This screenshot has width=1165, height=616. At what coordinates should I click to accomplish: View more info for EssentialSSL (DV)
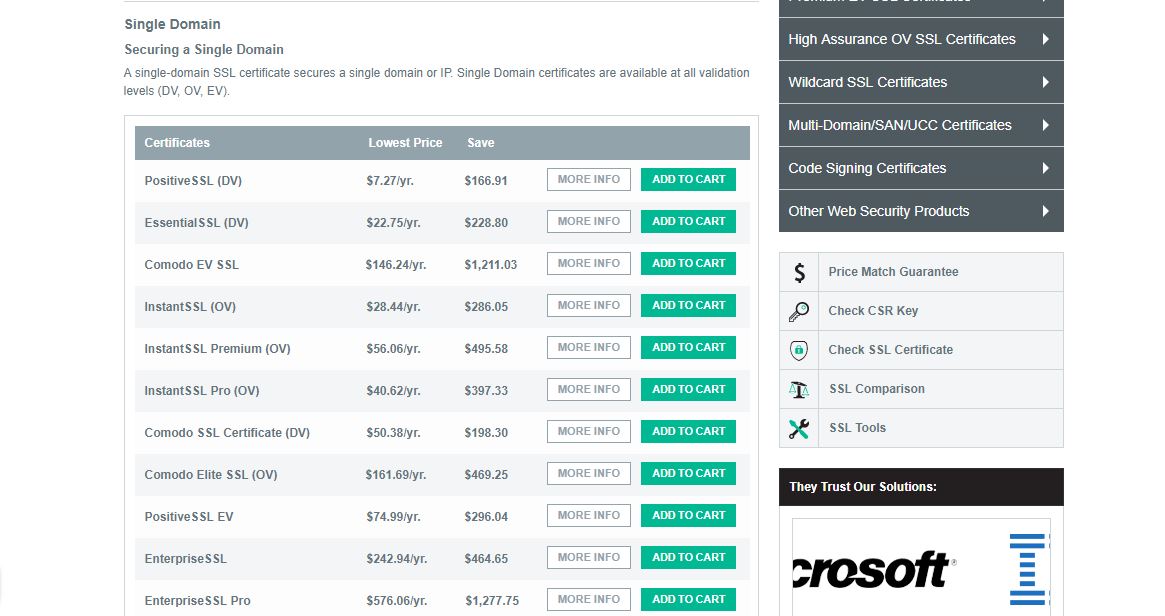coord(588,221)
